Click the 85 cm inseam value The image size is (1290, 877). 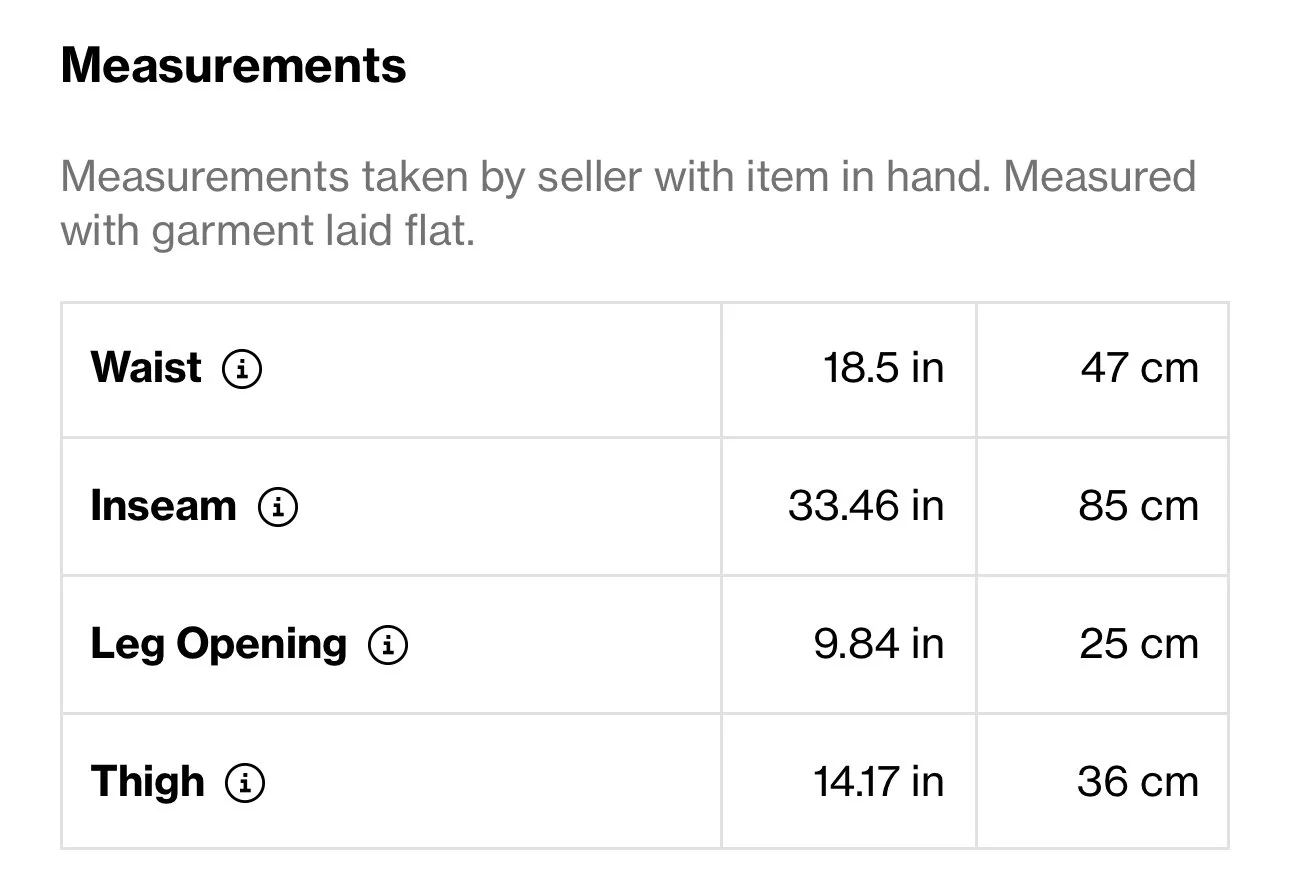[1138, 506]
